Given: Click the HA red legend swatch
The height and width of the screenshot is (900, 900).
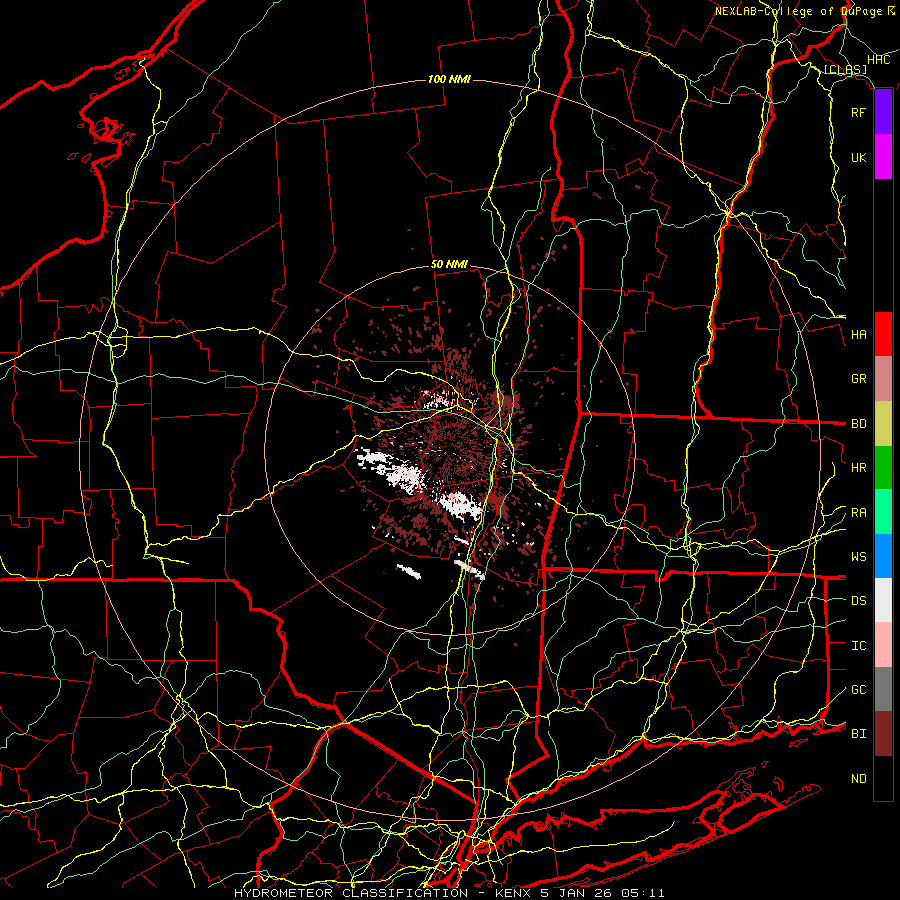Looking at the screenshot, I should click(883, 334).
